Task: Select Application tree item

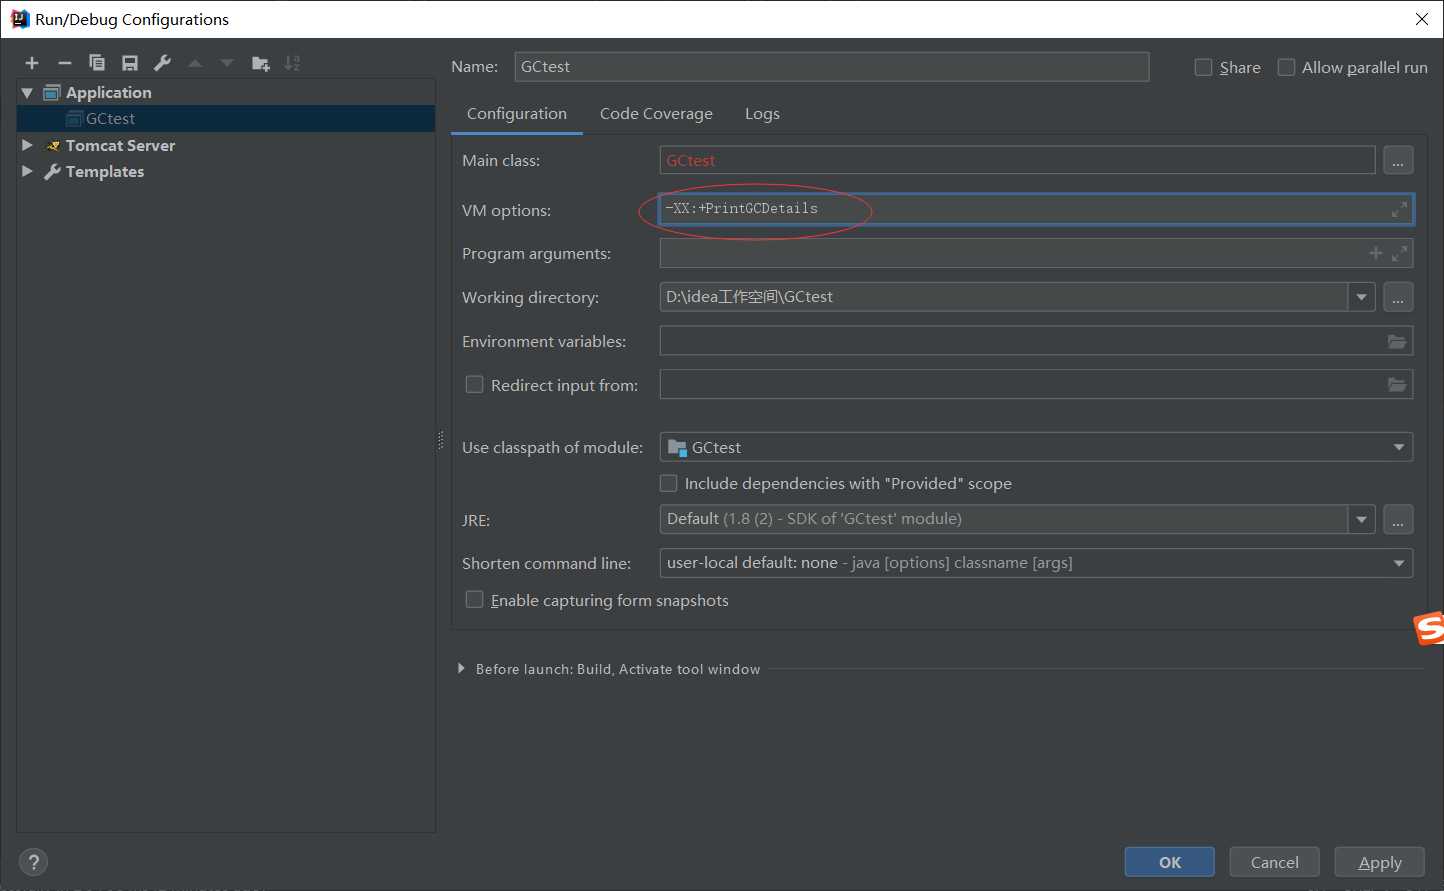Action: [x=109, y=92]
